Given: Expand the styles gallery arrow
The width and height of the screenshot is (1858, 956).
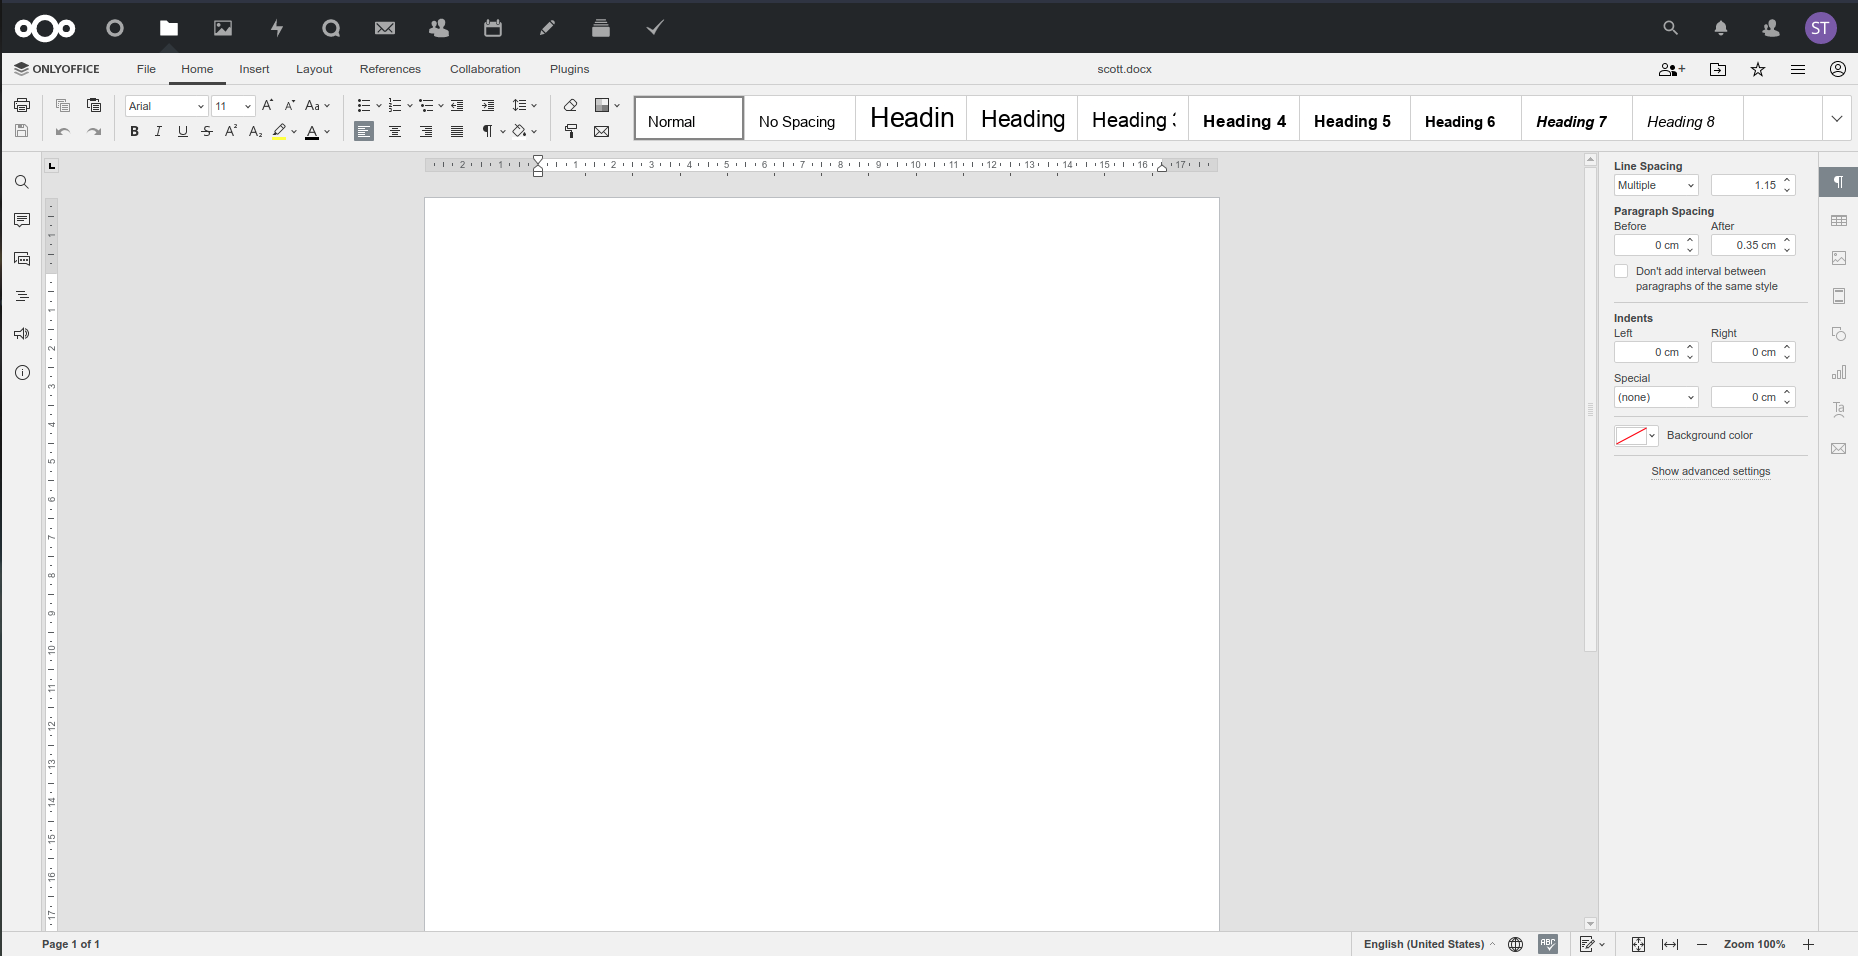Looking at the screenshot, I should (1837, 119).
